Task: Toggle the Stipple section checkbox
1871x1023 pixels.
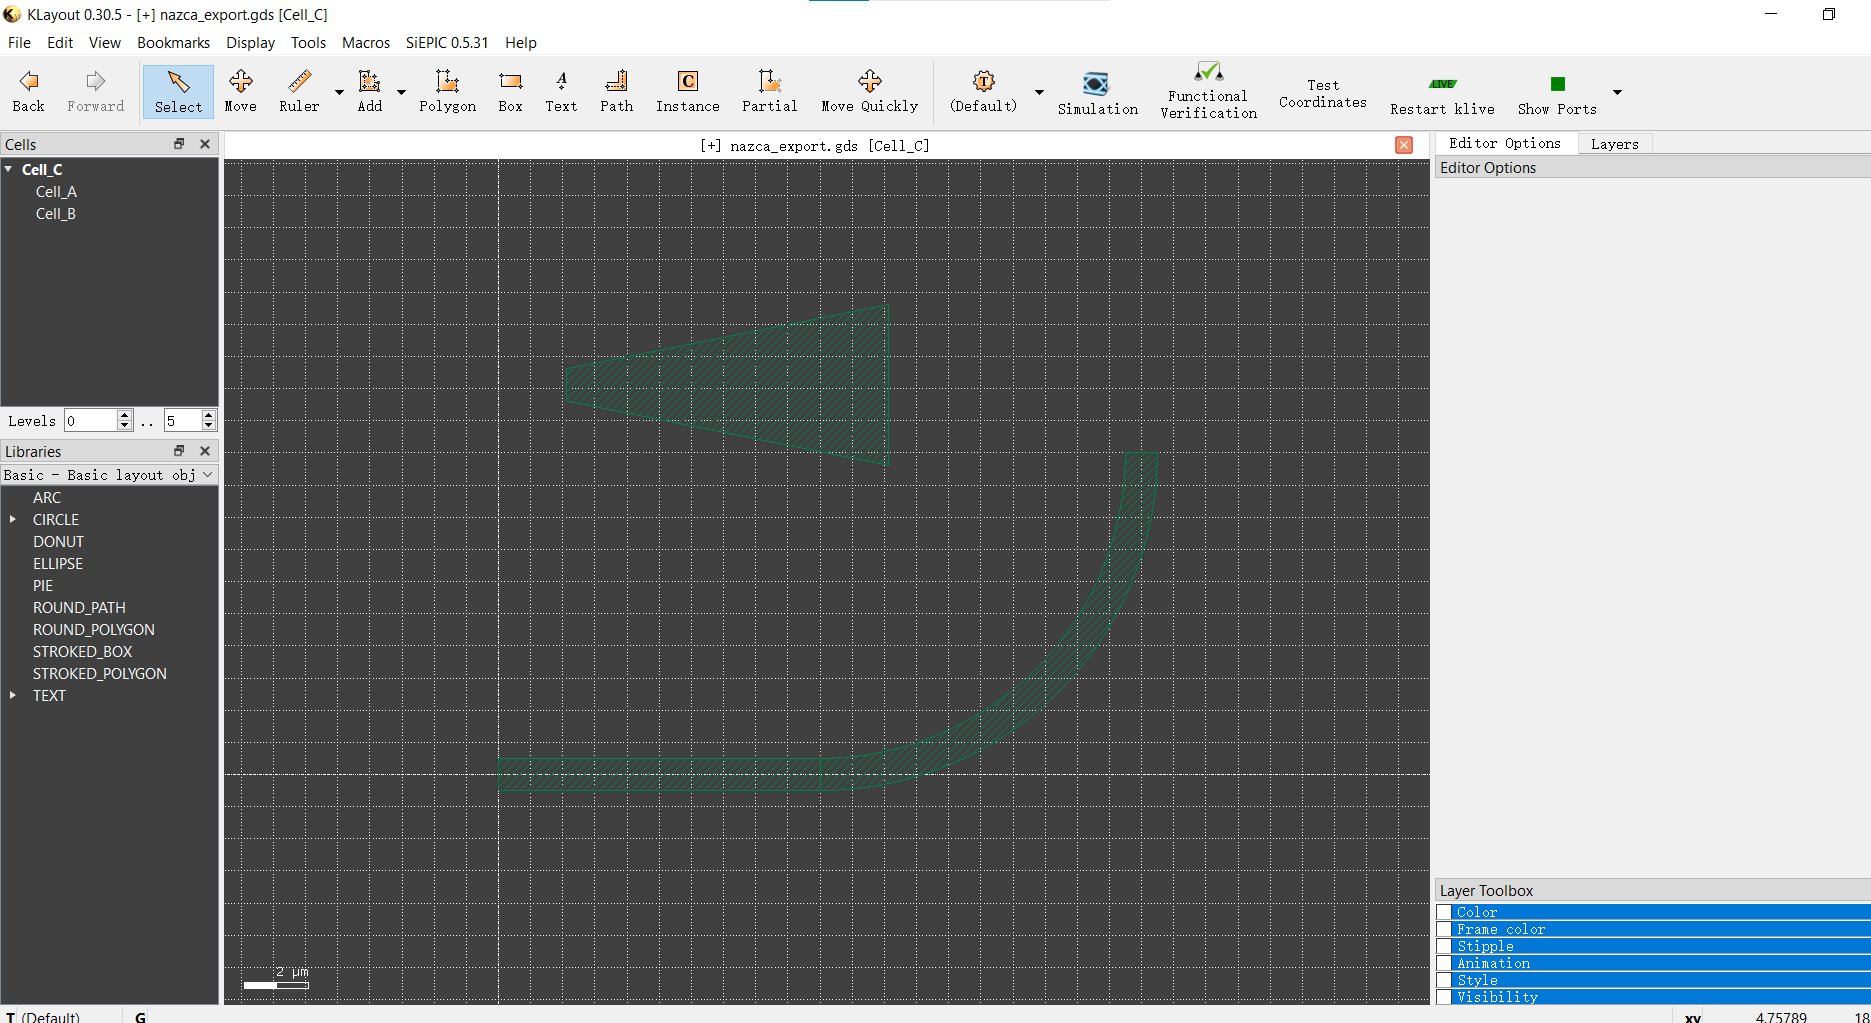Action: (1444, 946)
